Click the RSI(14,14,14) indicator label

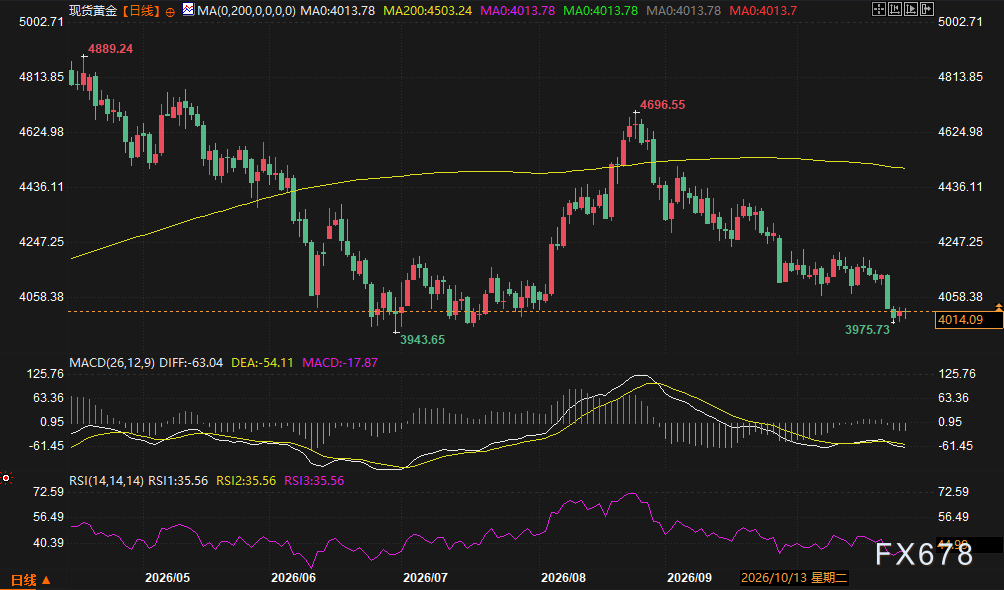coord(106,480)
